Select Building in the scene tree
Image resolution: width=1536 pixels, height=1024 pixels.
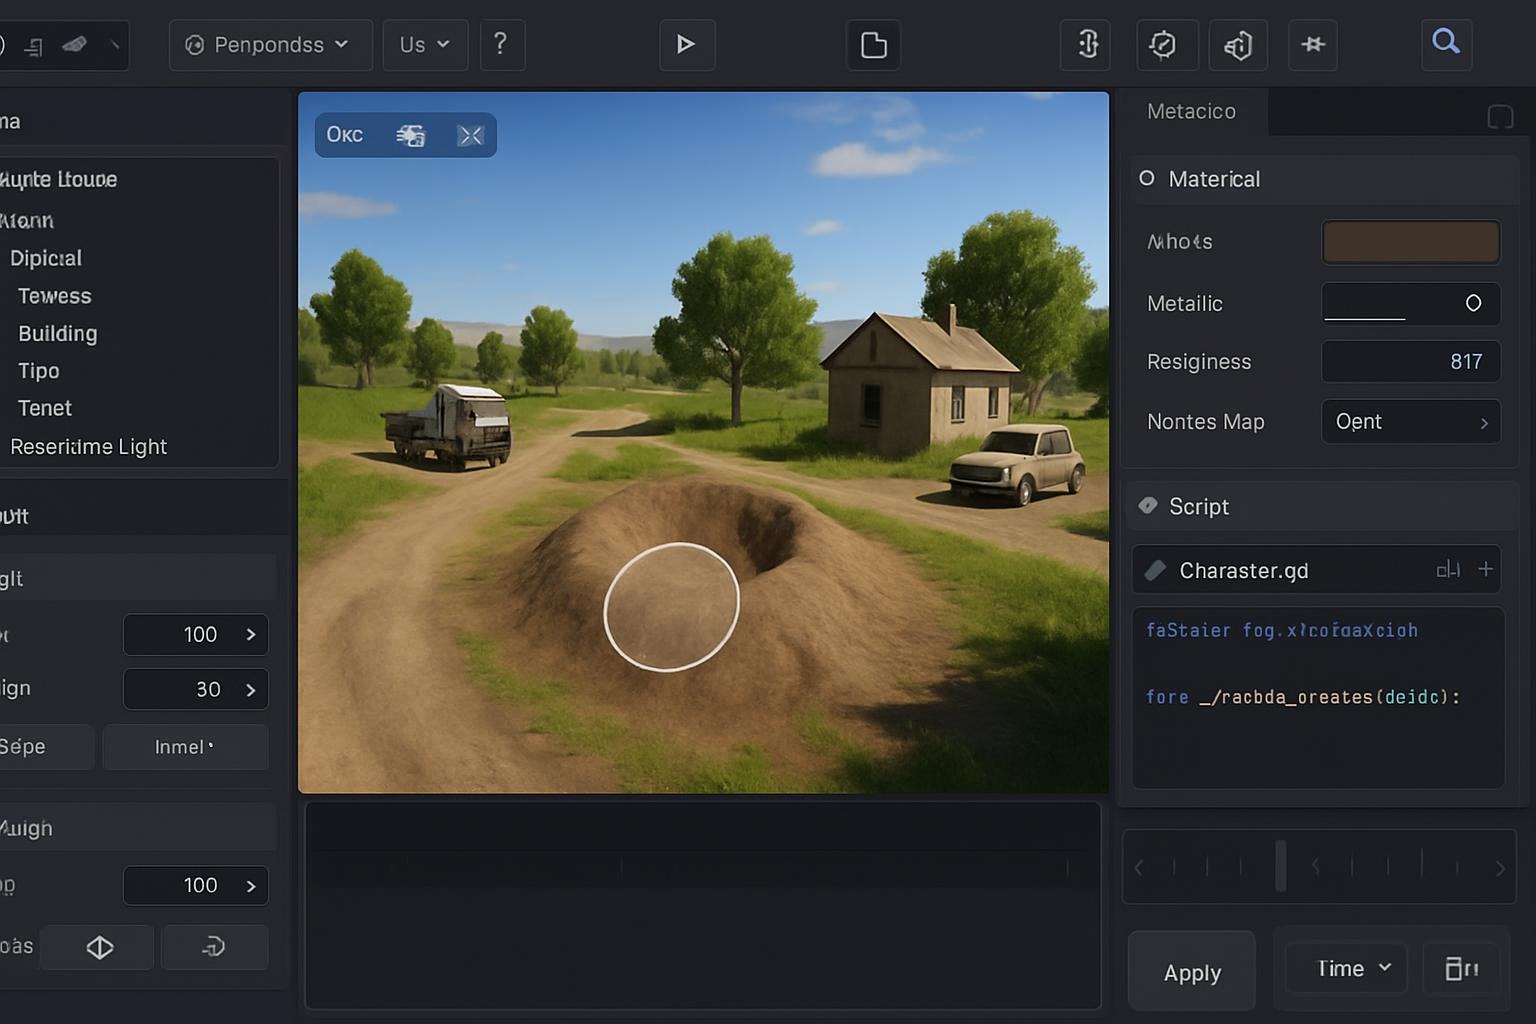click(x=58, y=334)
